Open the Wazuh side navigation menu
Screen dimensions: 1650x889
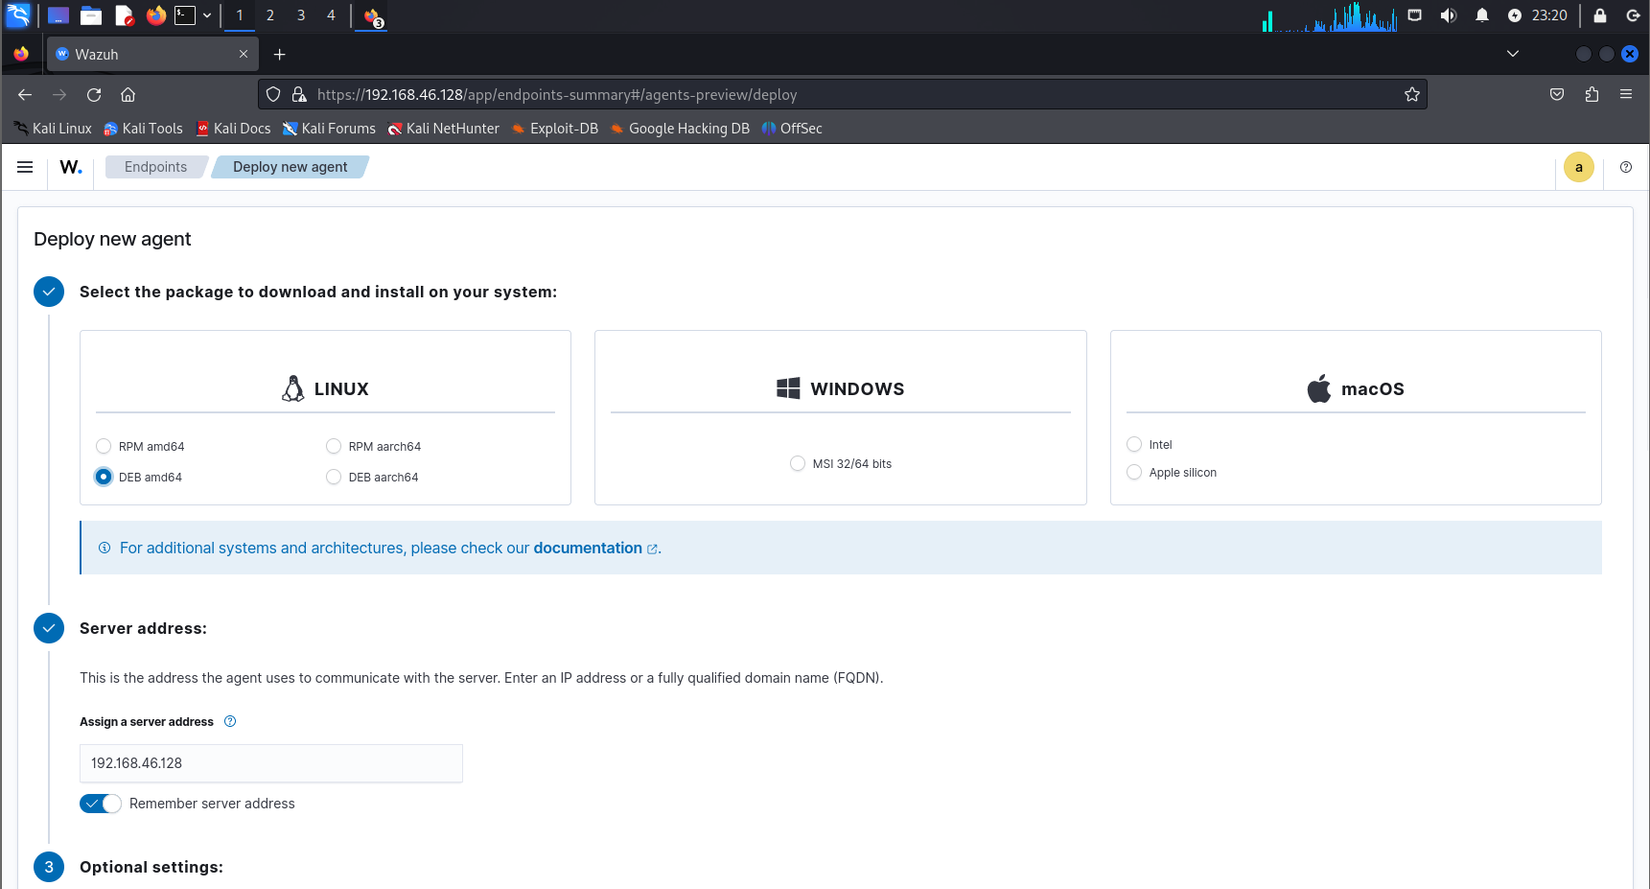25,167
